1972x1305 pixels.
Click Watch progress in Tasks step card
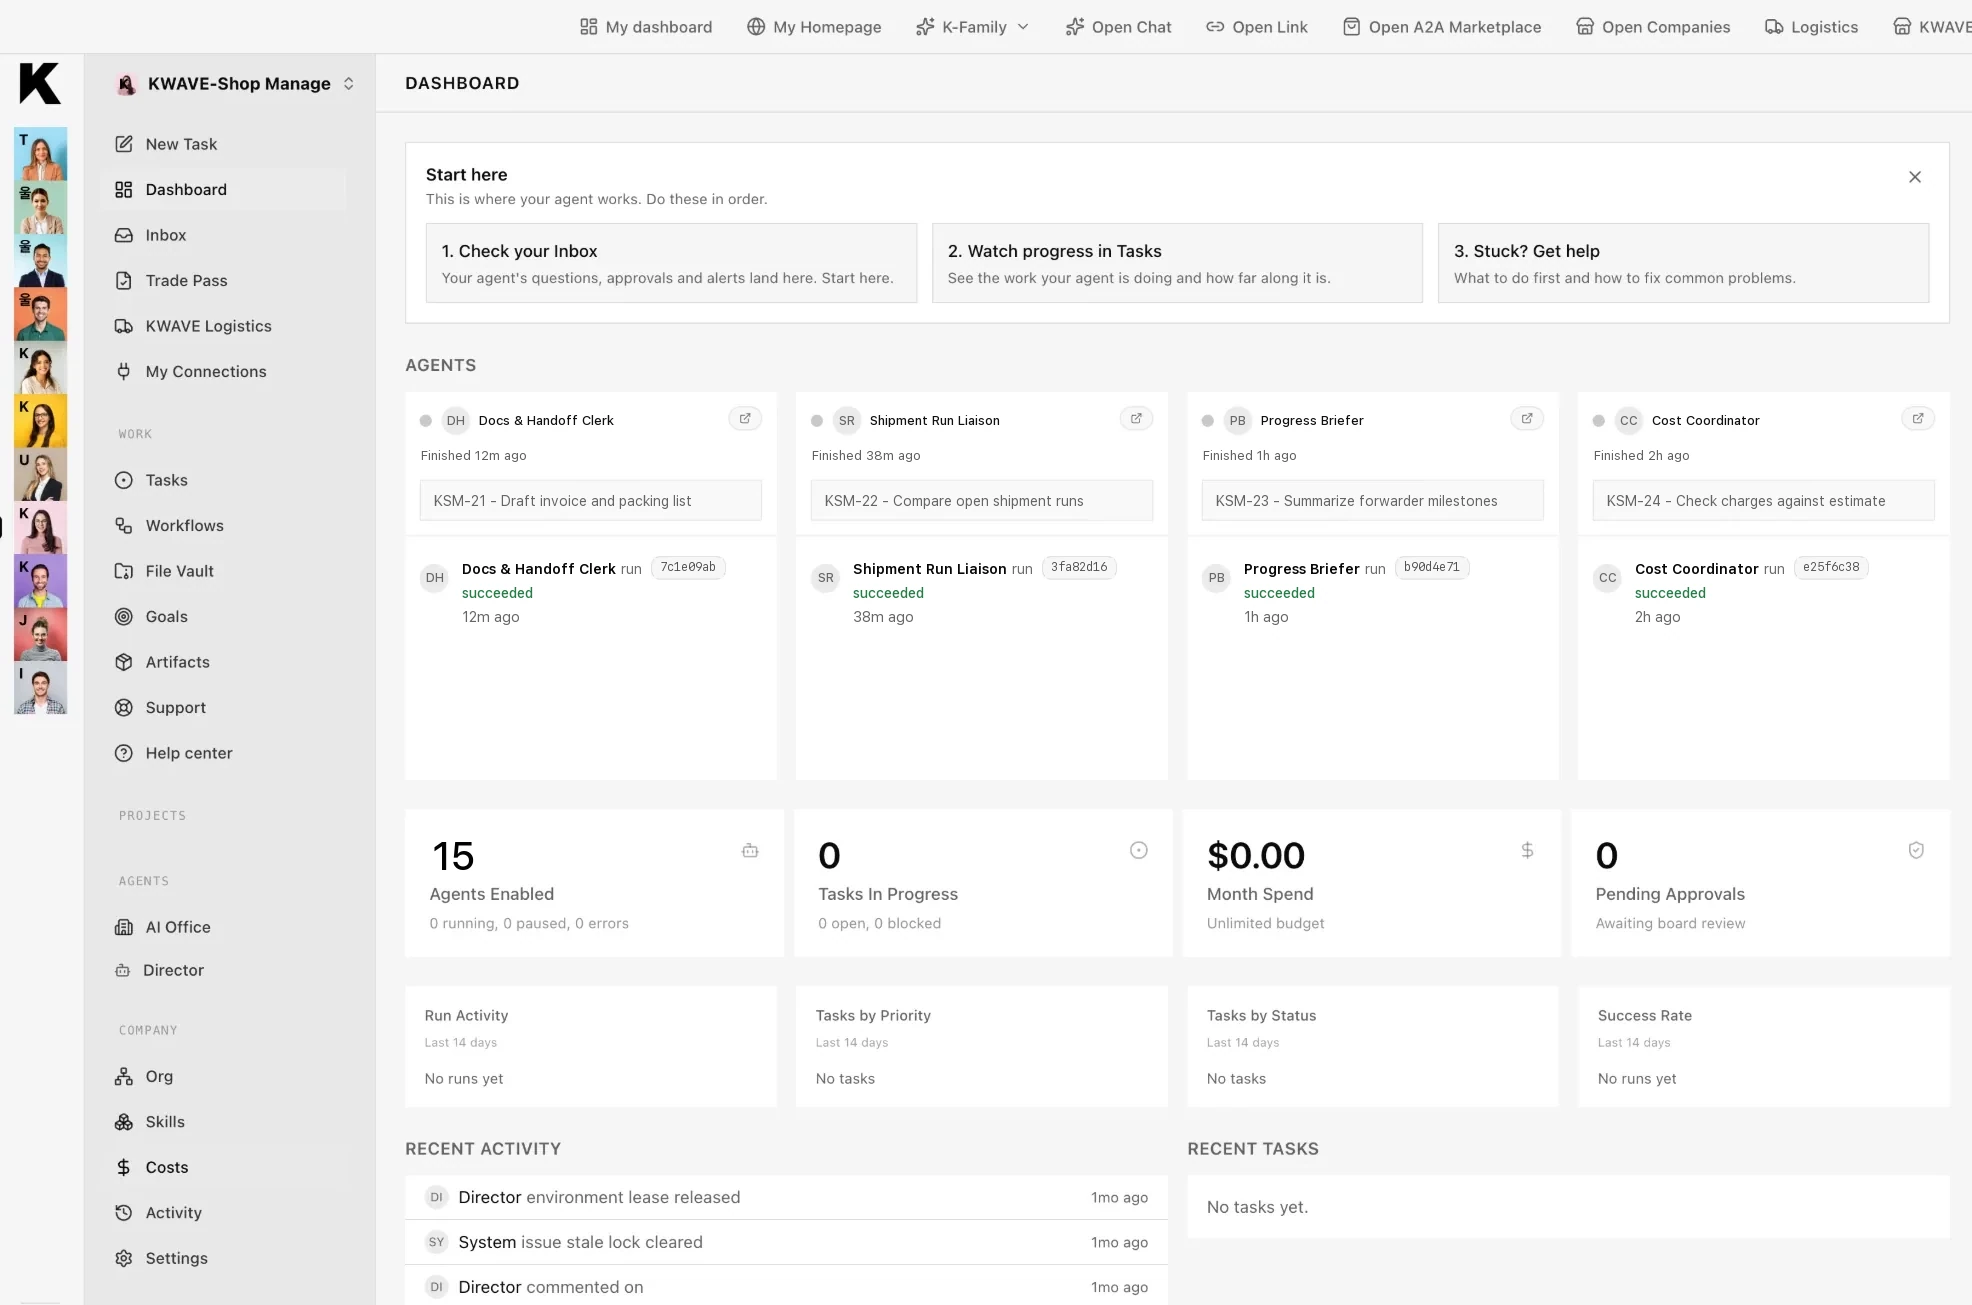pyautogui.click(x=1177, y=263)
